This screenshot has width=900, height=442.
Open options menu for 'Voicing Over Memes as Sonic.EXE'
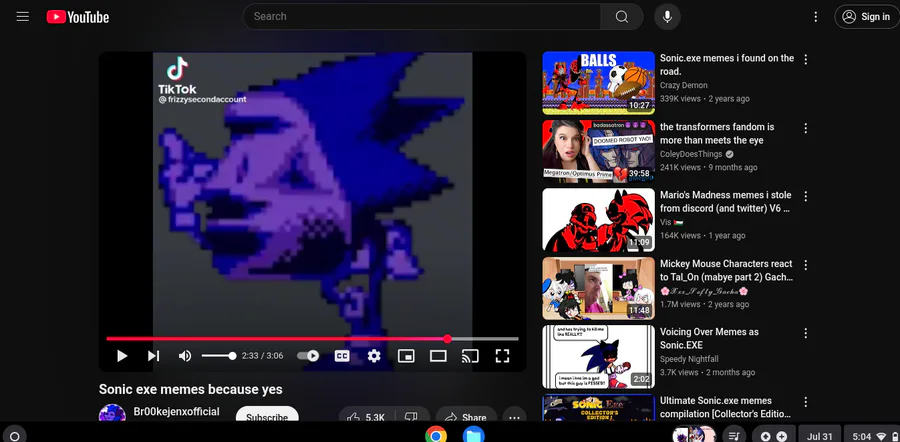point(806,333)
